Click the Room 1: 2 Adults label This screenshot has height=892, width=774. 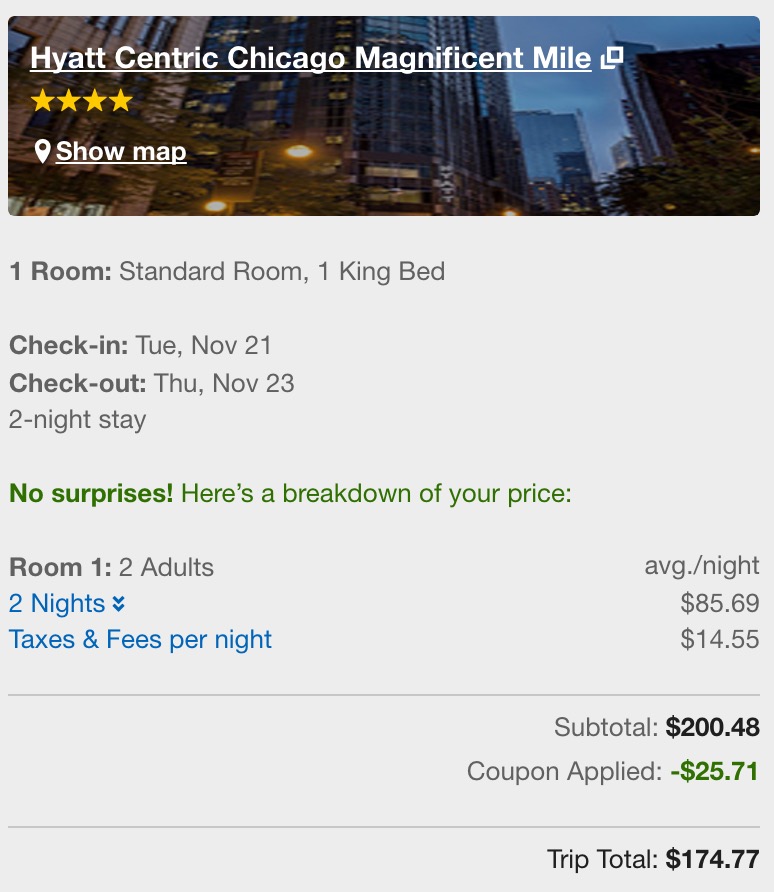click(111, 568)
